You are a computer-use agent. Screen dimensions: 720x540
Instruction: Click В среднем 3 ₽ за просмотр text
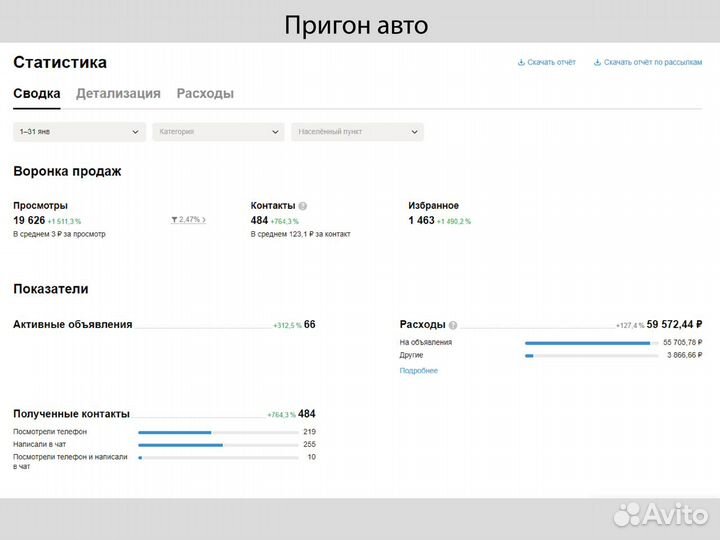[x=59, y=234]
